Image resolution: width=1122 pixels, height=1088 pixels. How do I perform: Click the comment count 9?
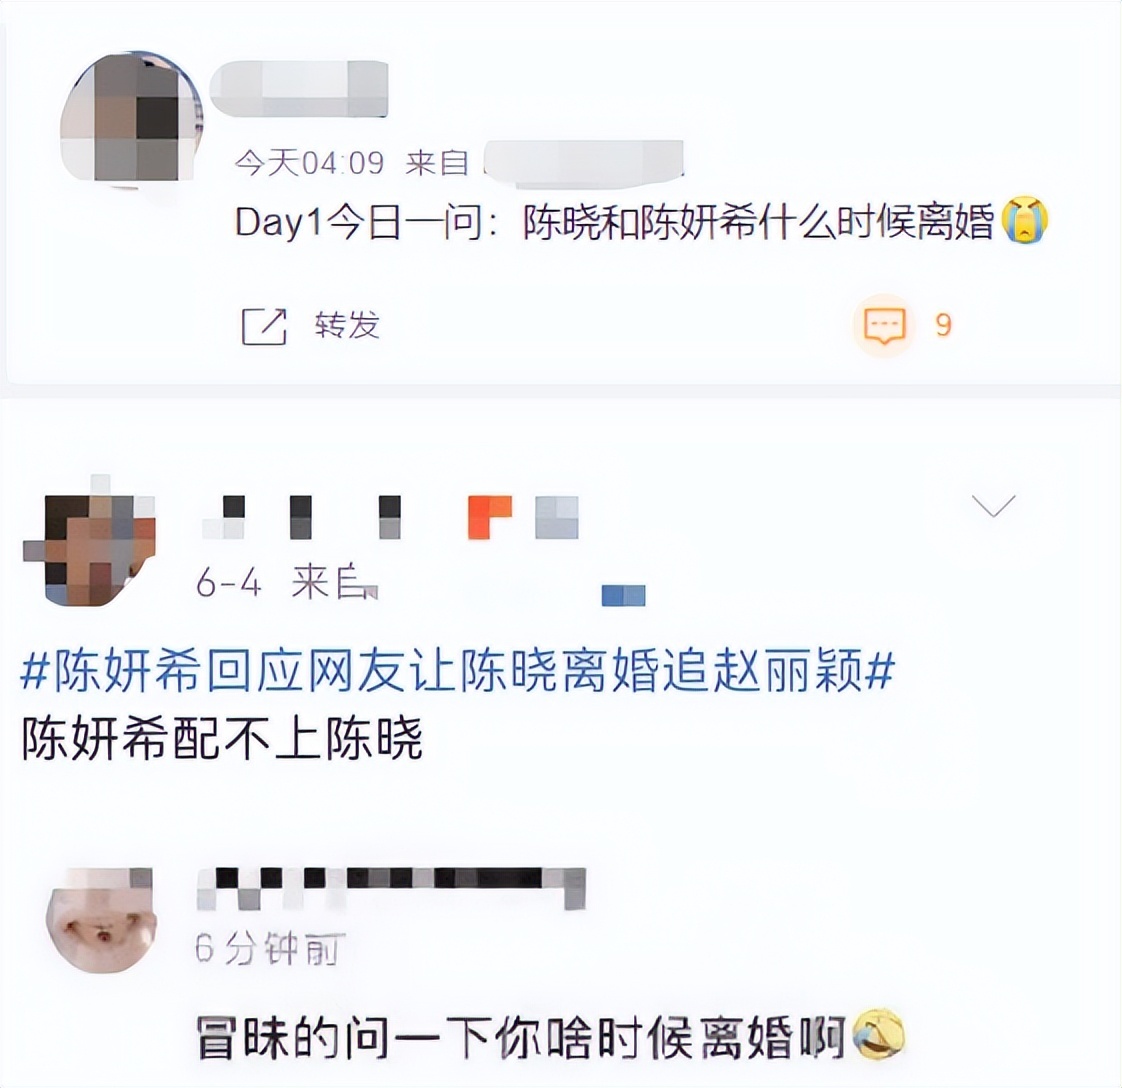pos(943,326)
